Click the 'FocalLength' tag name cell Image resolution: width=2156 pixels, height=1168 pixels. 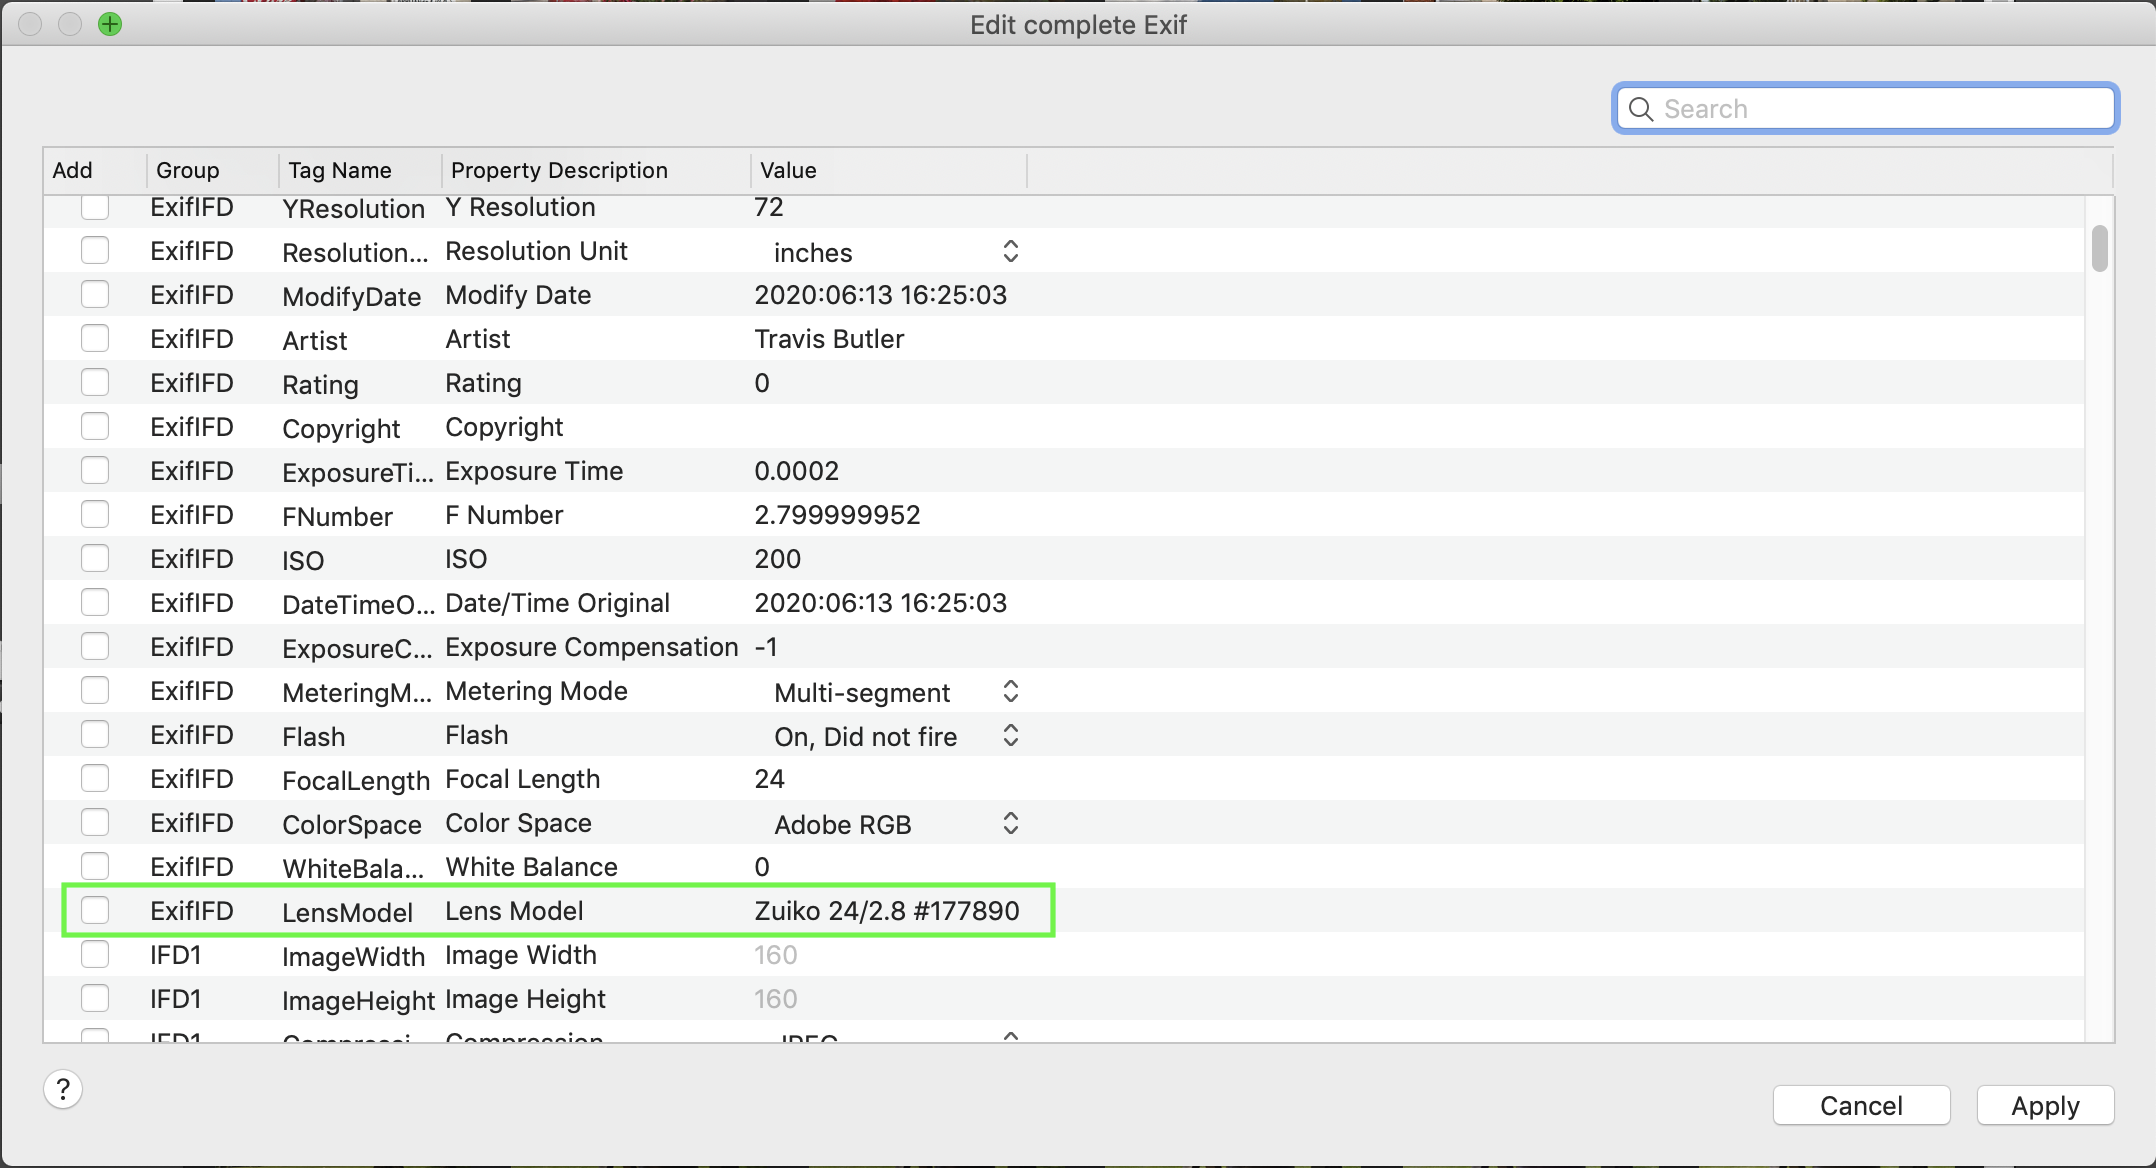click(x=355, y=780)
